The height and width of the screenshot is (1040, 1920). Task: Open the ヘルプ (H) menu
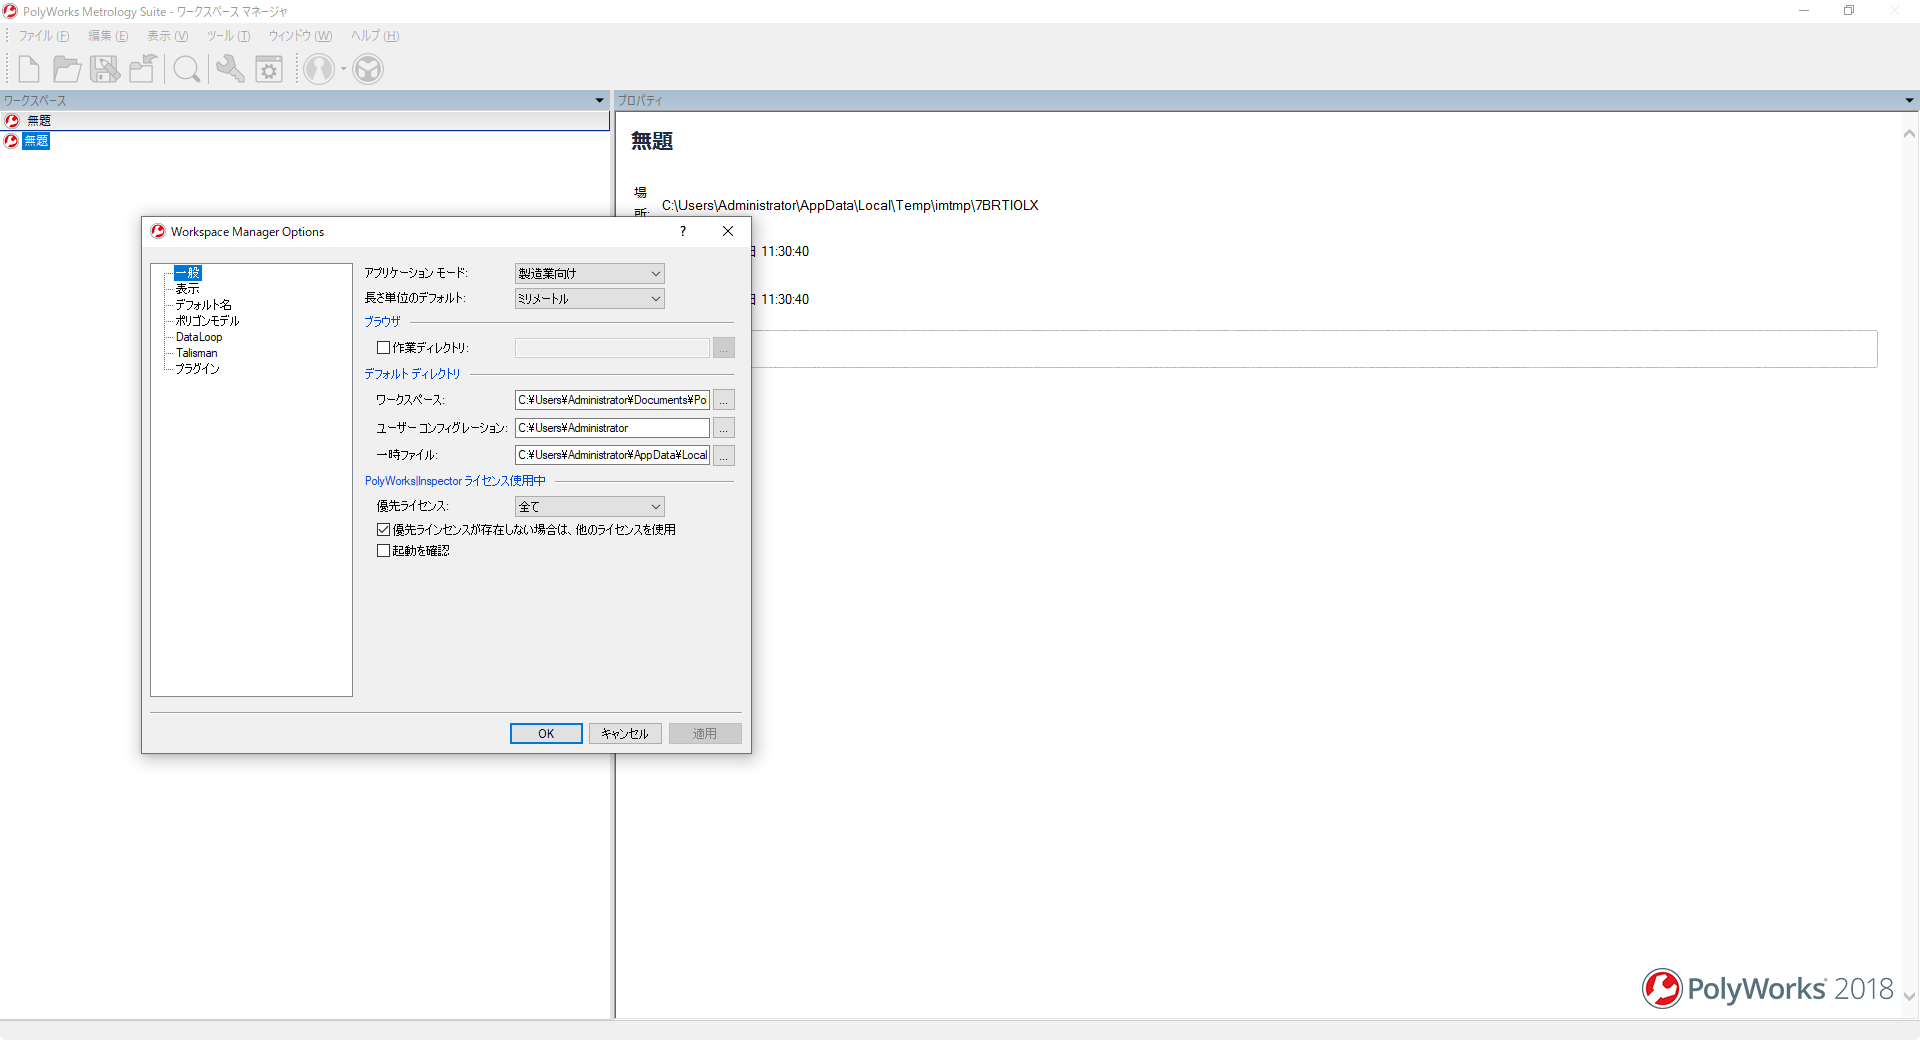[x=375, y=36]
